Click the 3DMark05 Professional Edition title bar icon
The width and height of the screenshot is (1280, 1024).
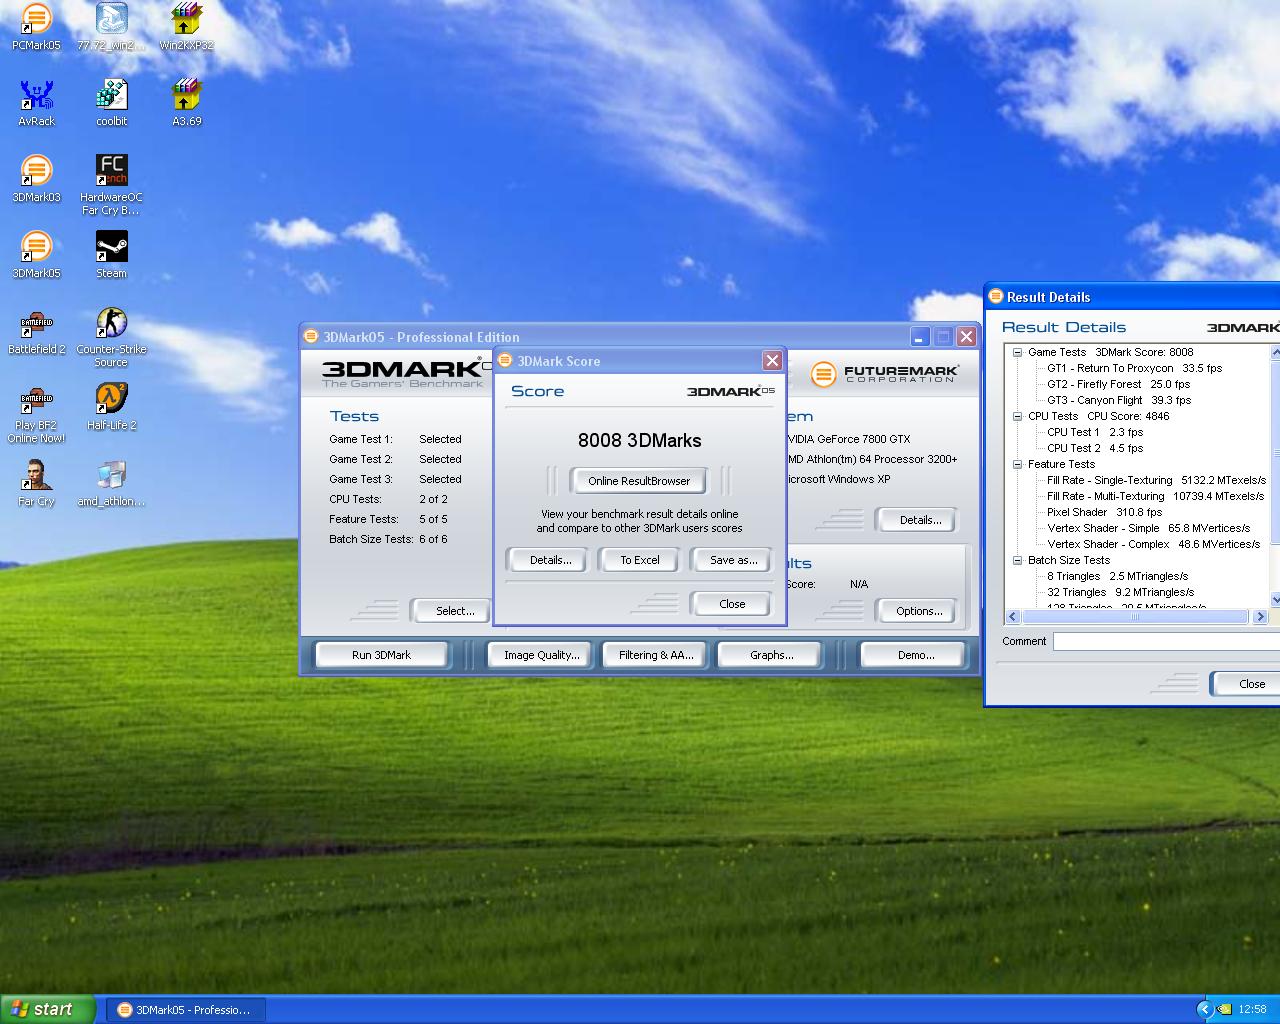coord(311,336)
